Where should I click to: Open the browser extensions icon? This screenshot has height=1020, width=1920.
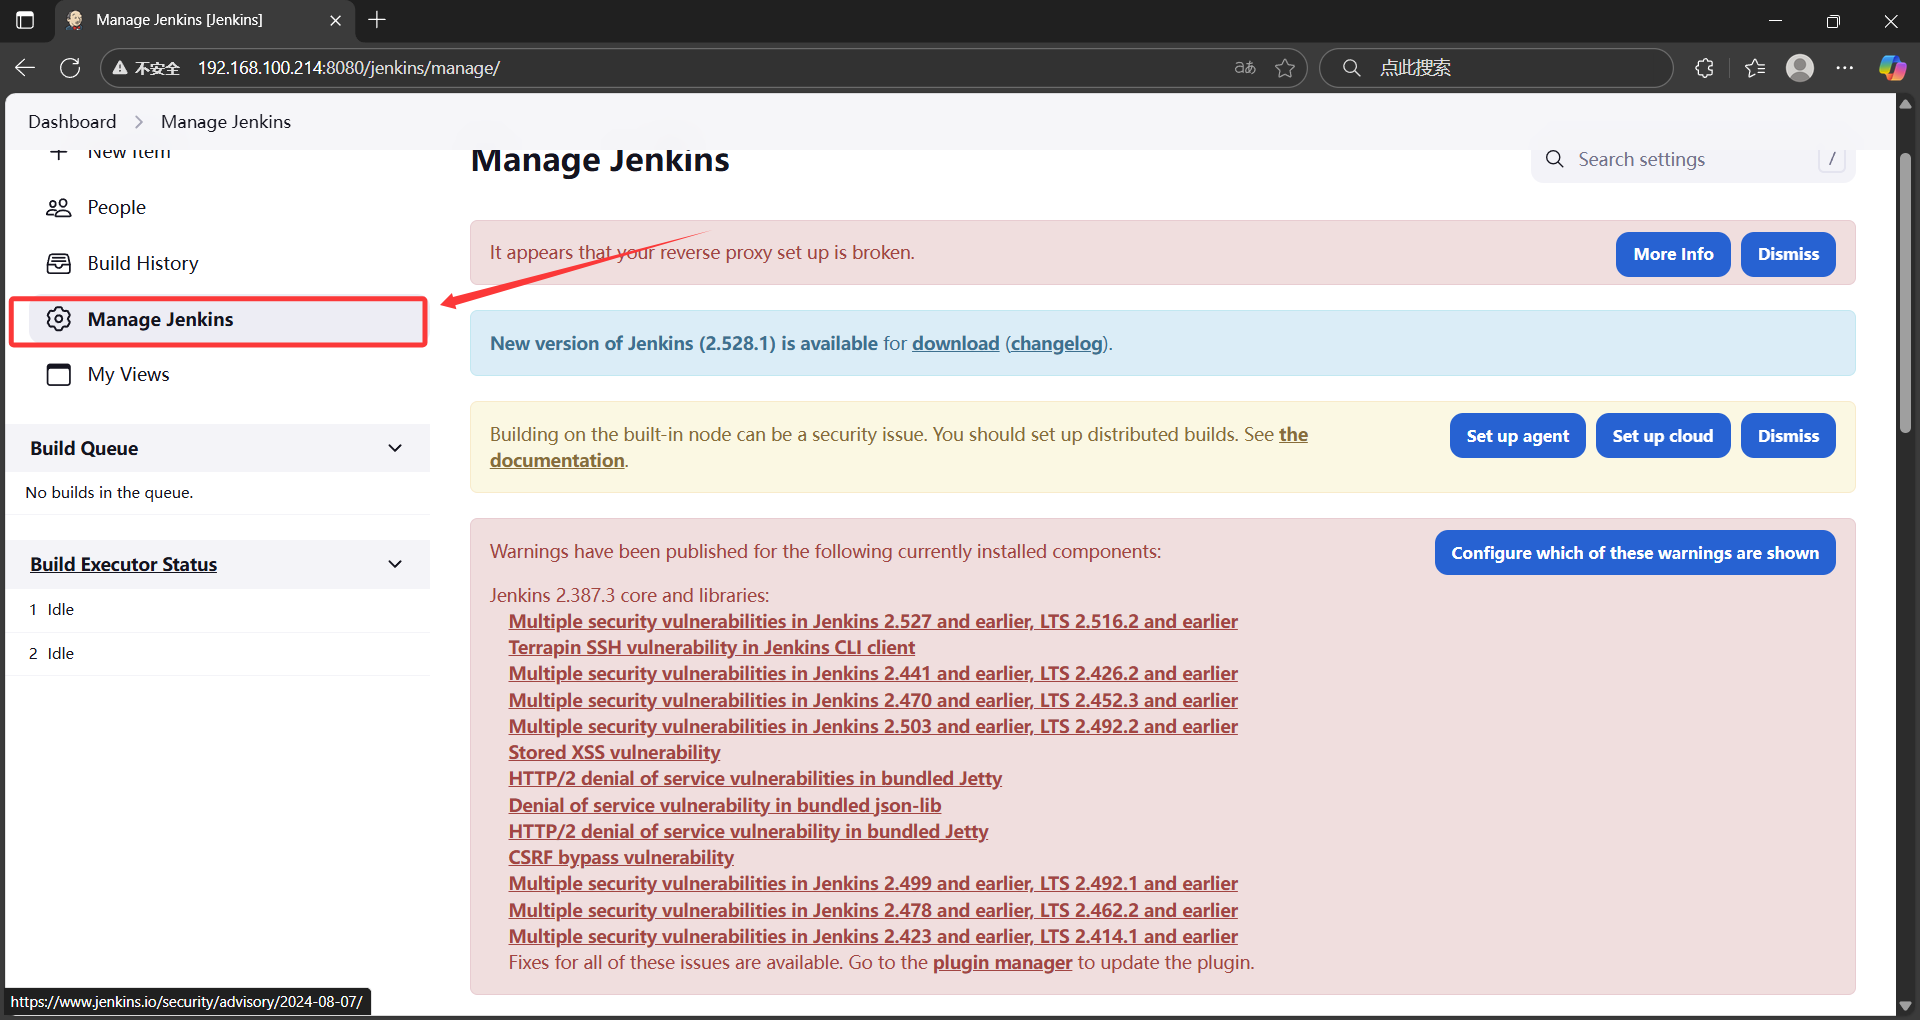pyautogui.click(x=1705, y=68)
